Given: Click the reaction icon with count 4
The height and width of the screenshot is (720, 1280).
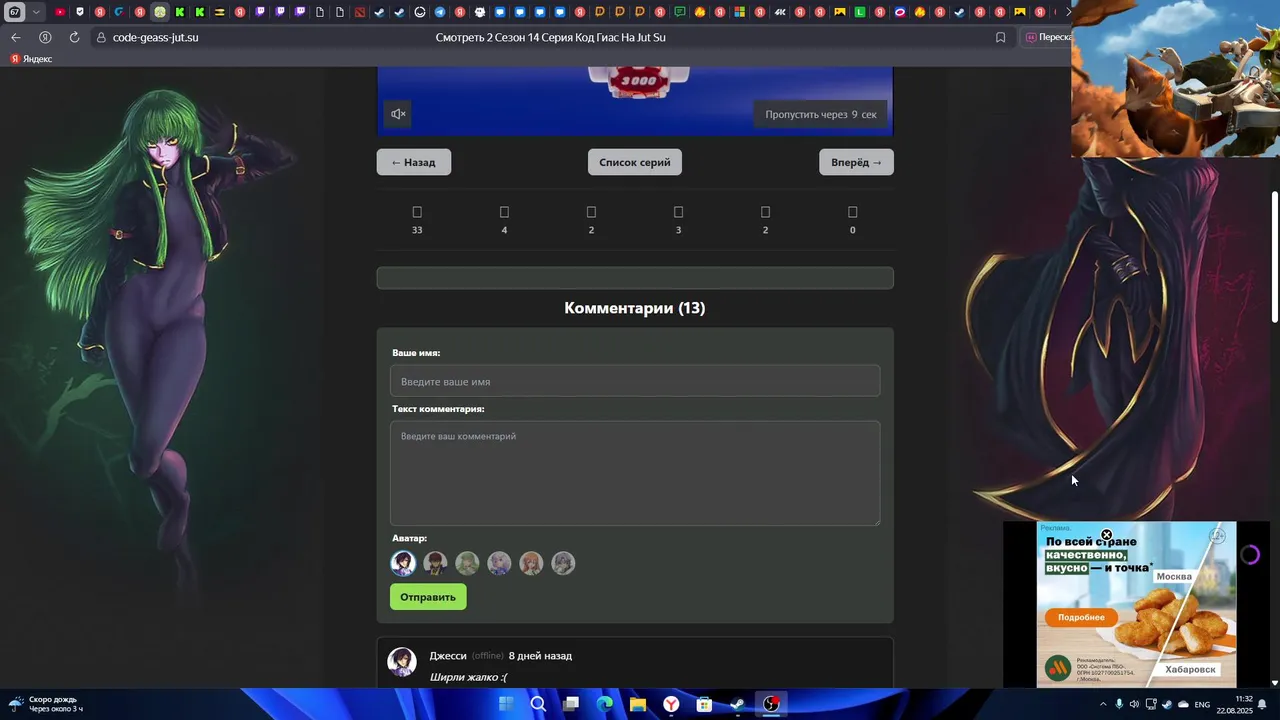Looking at the screenshot, I should (504, 212).
